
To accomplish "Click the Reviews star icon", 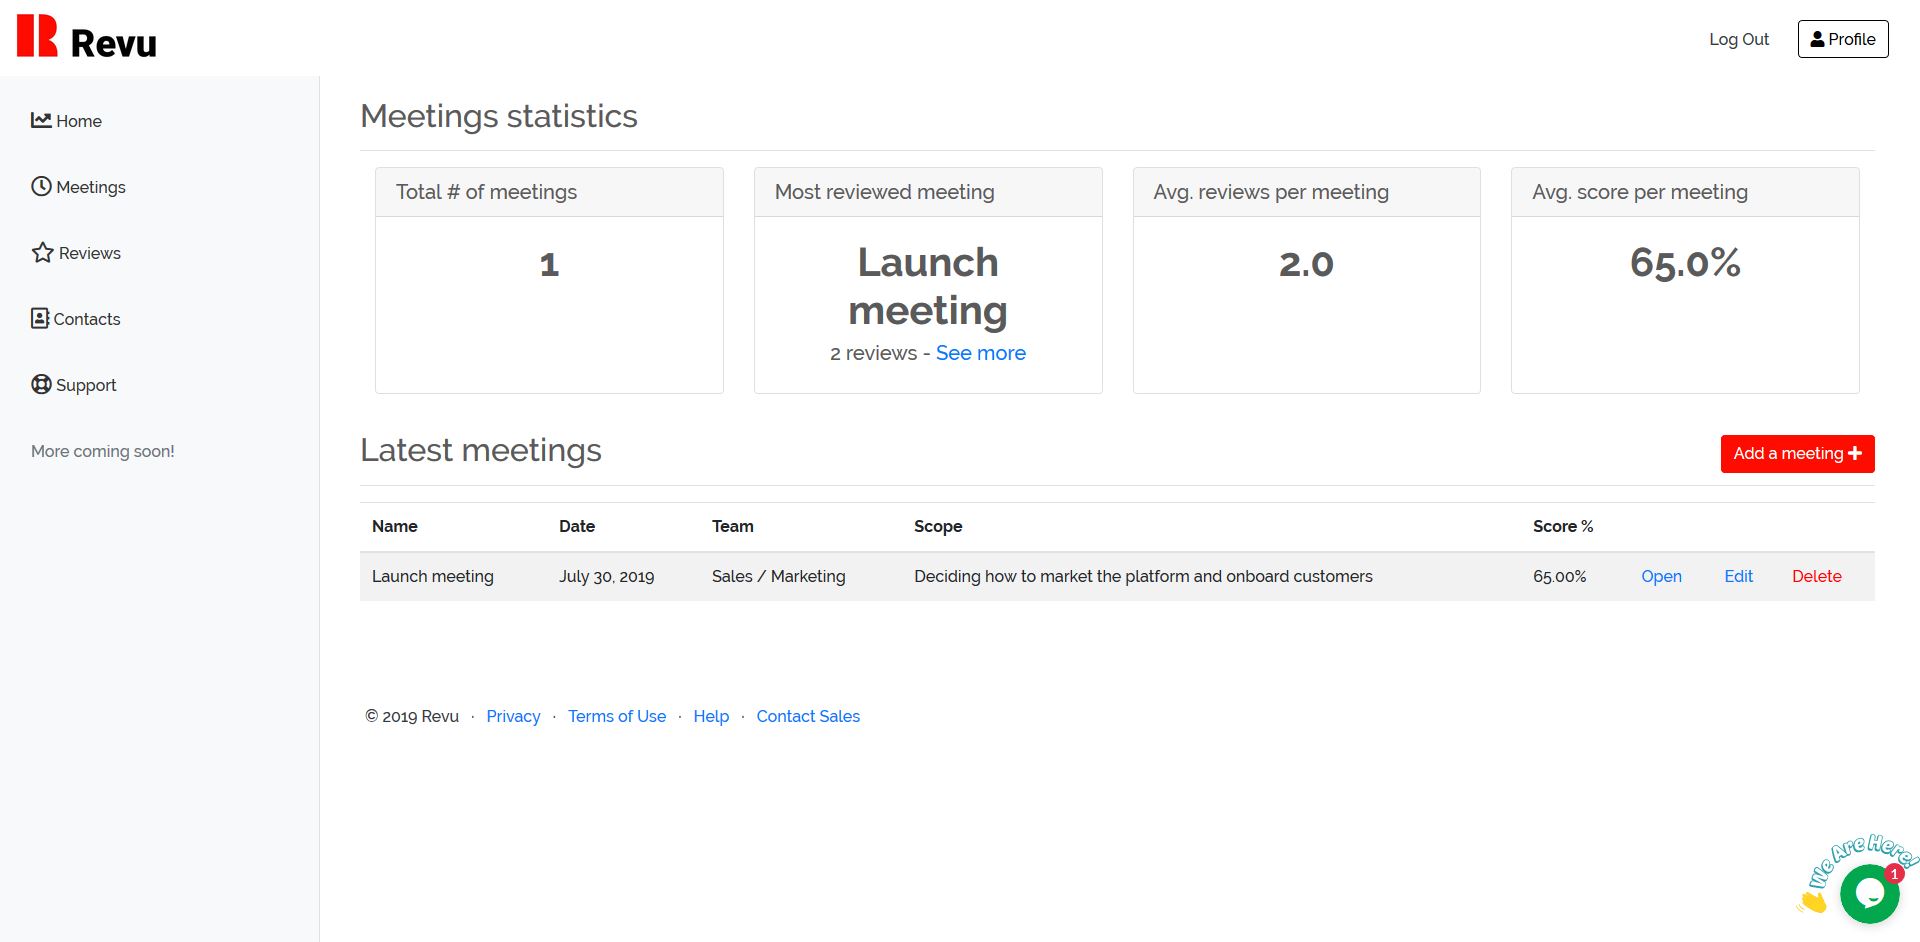I will pyautogui.click(x=42, y=252).
